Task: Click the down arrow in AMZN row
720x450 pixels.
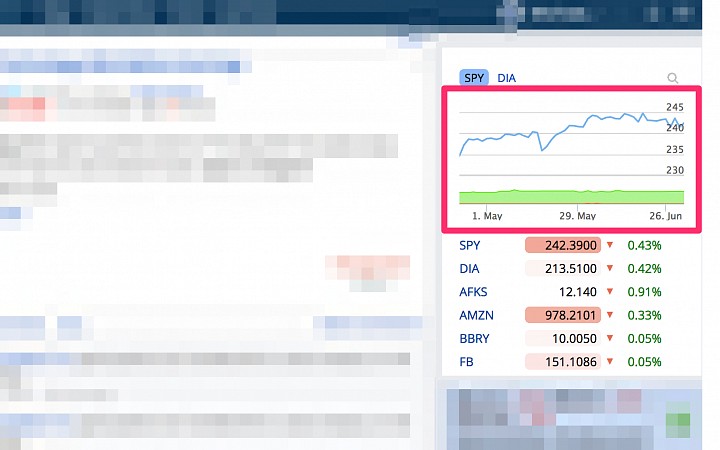Action: tap(610, 315)
